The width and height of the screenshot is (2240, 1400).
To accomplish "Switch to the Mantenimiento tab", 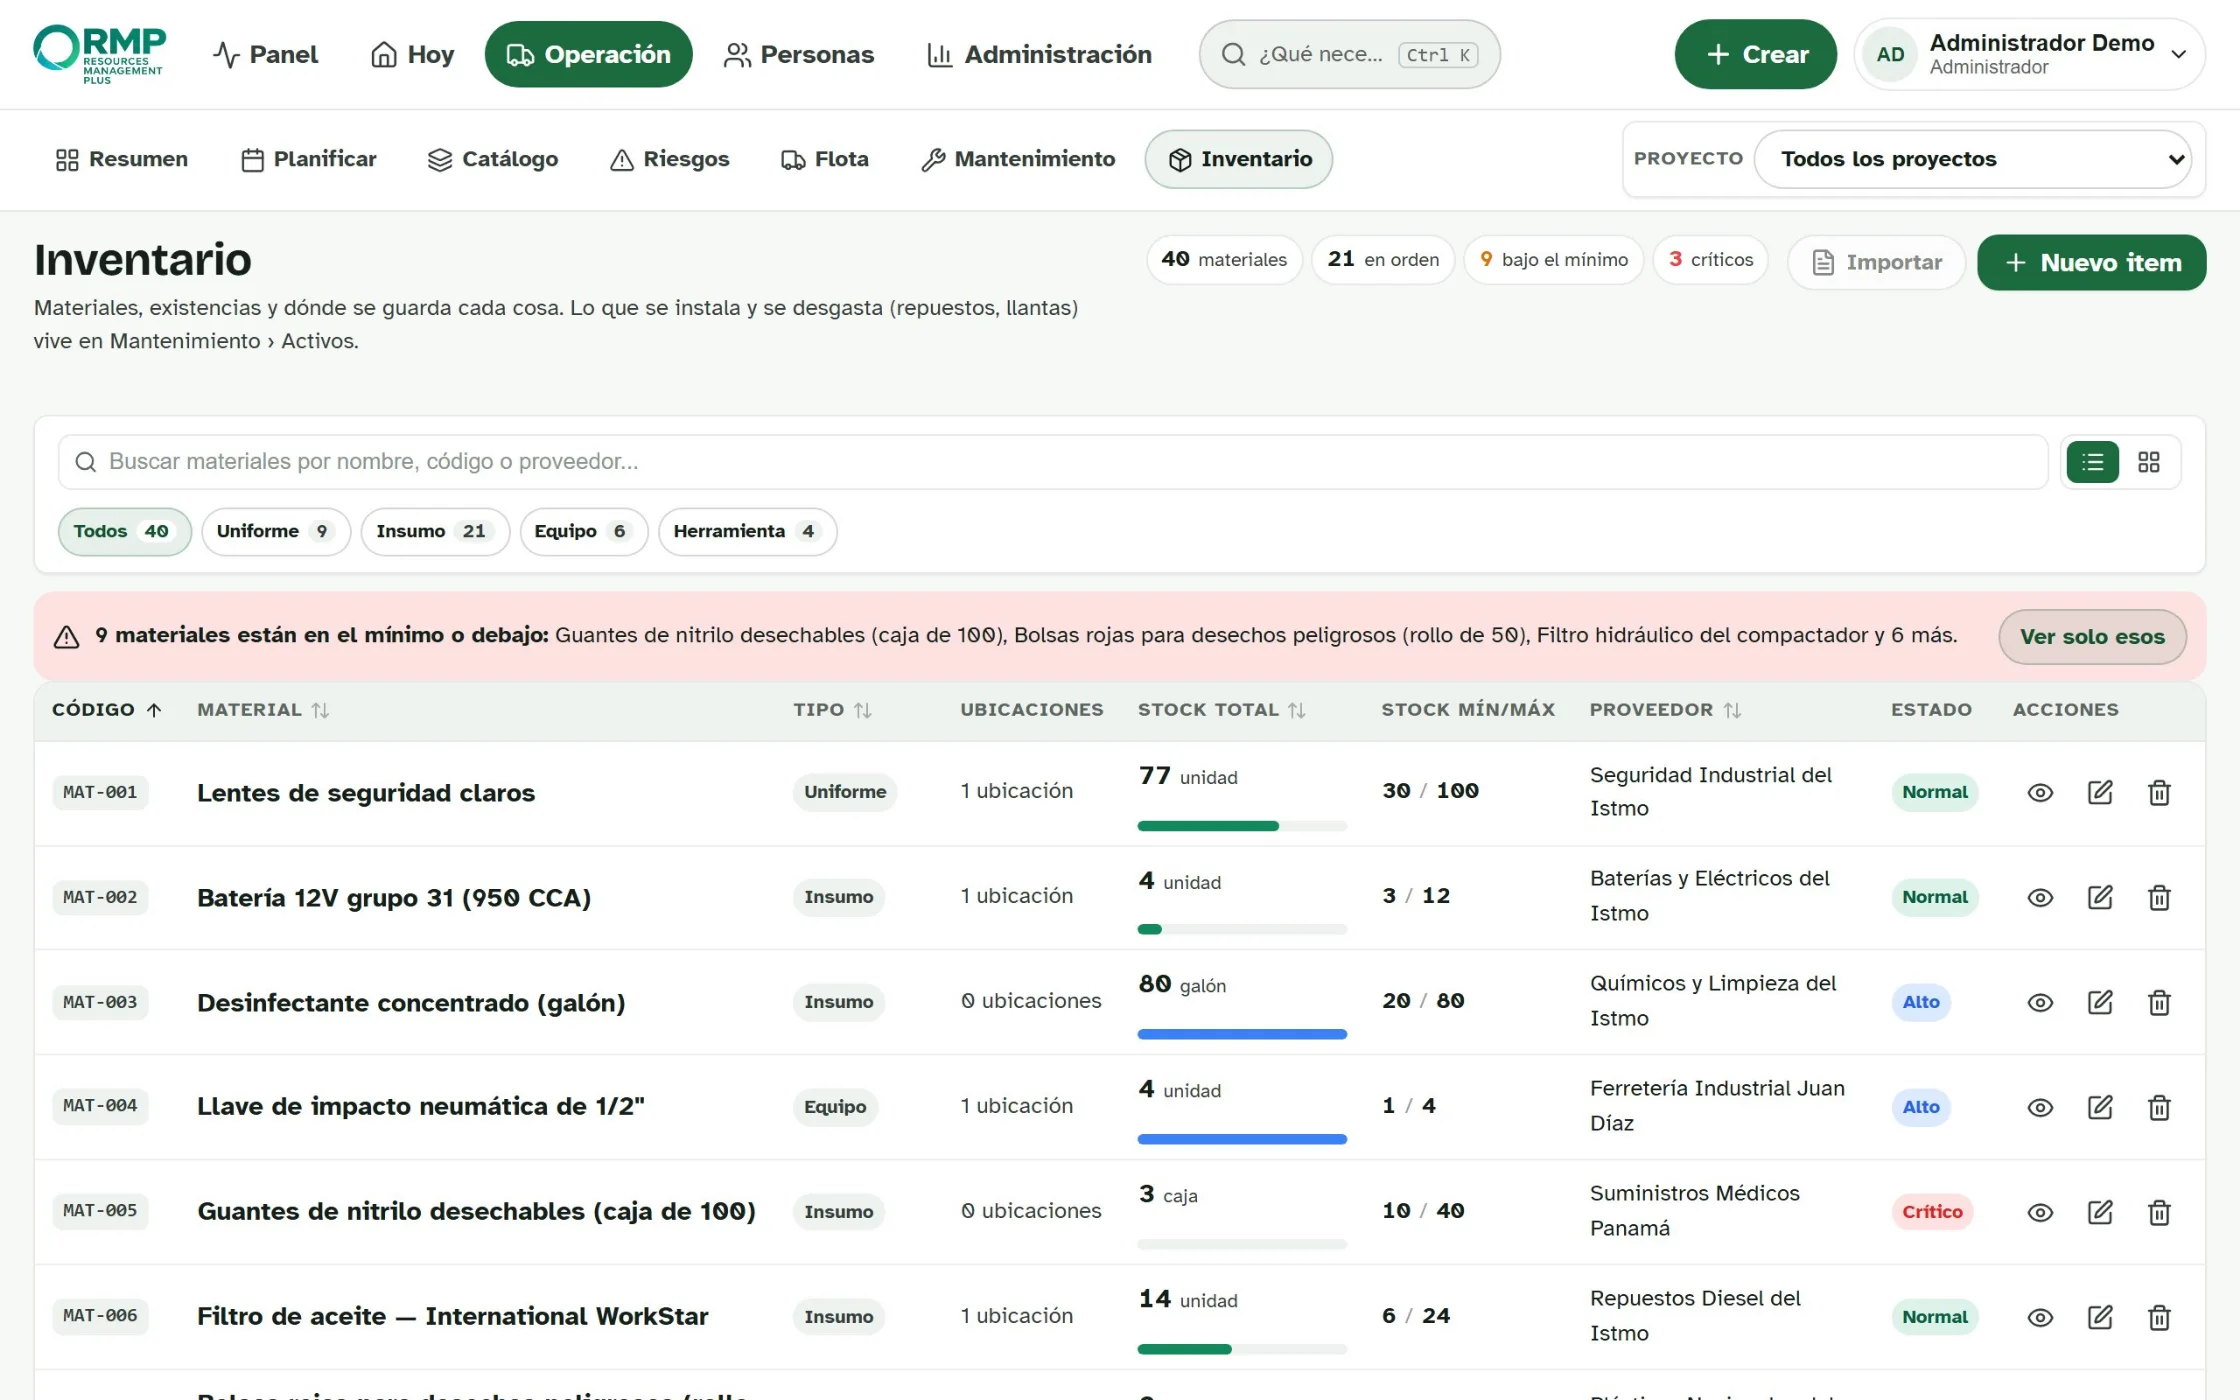I will 1018,159.
